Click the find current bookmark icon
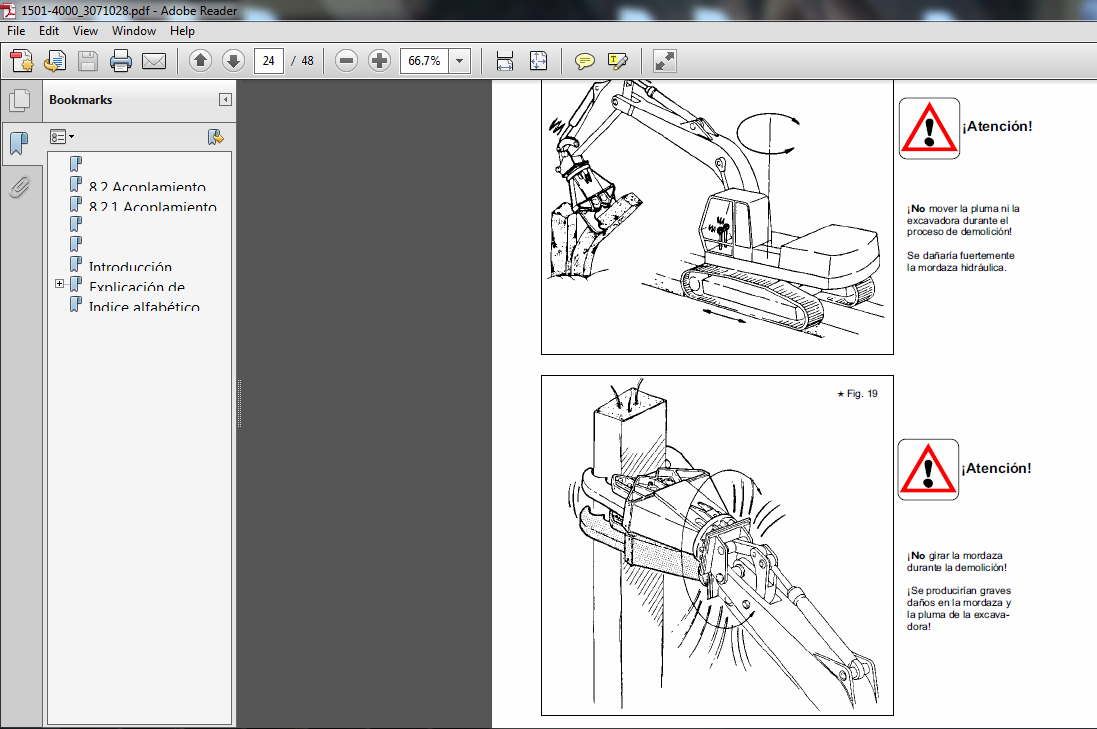This screenshot has width=1097, height=729. point(215,137)
